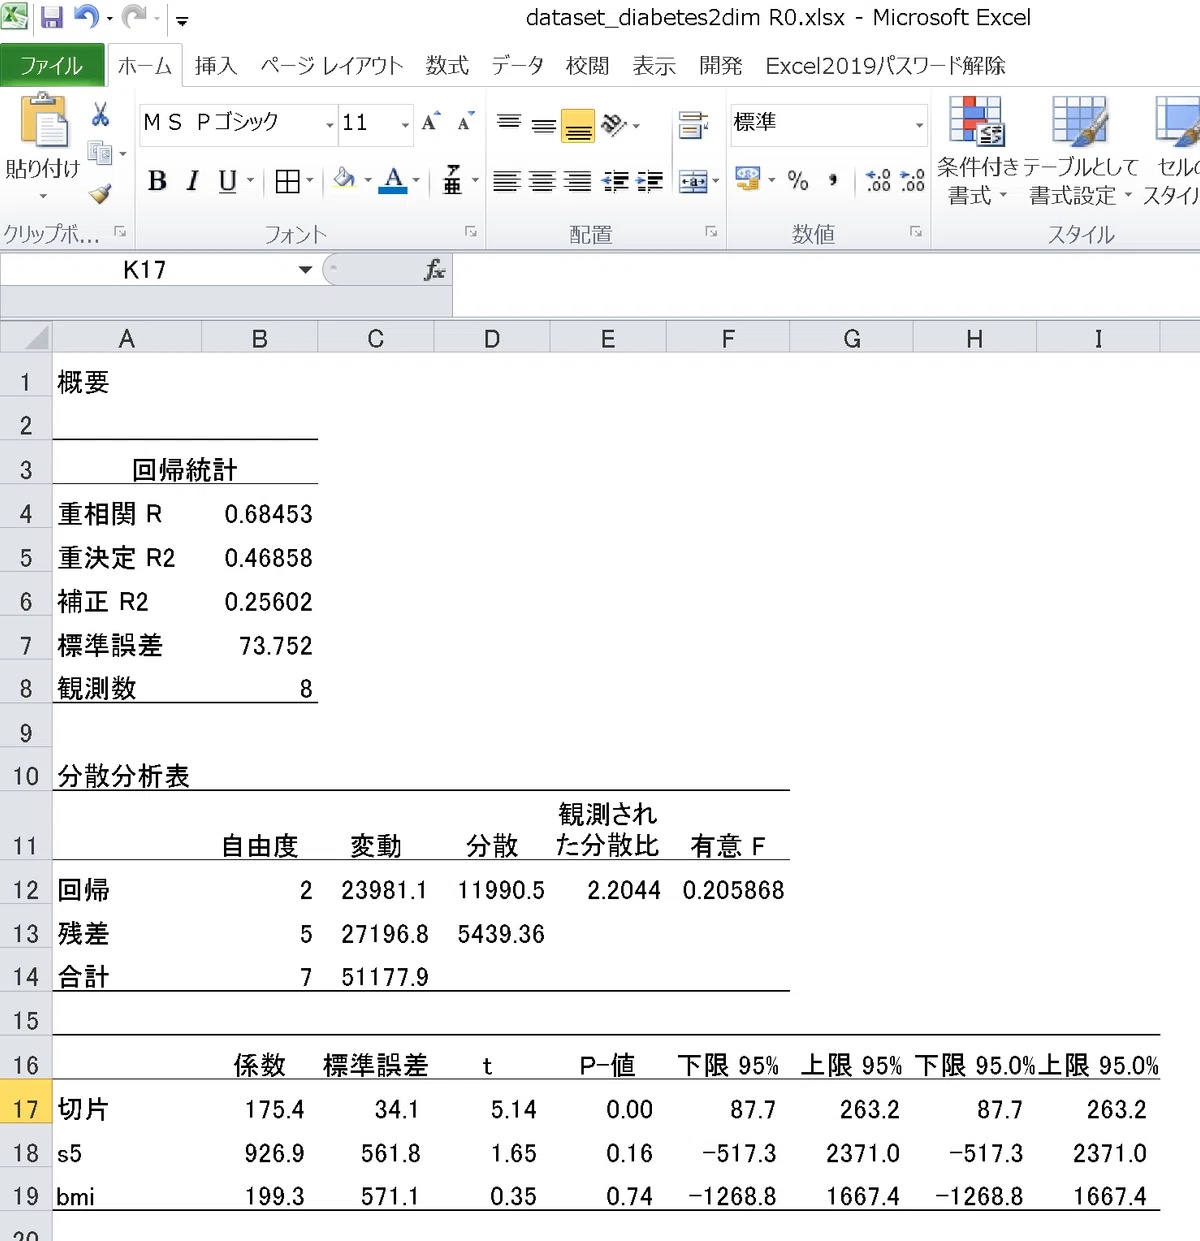Open Font Color dropdown arrow

click(x=417, y=181)
